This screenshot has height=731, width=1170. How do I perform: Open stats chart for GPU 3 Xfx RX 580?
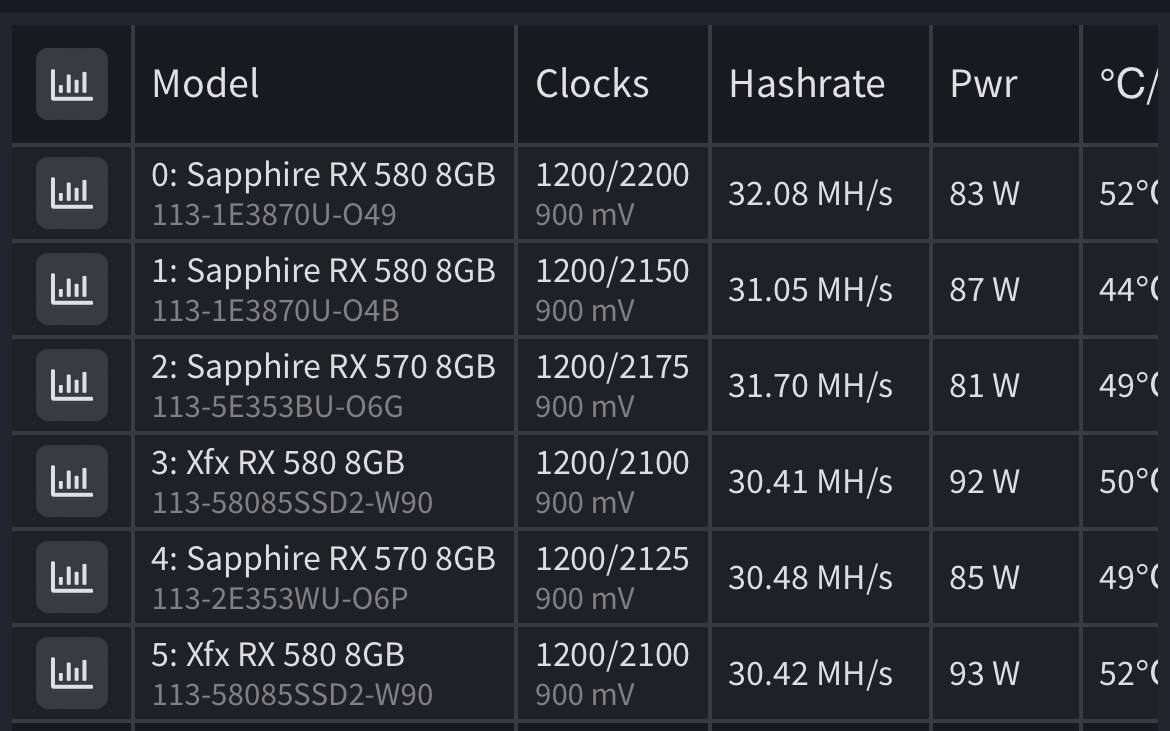(x=72, y=481)
